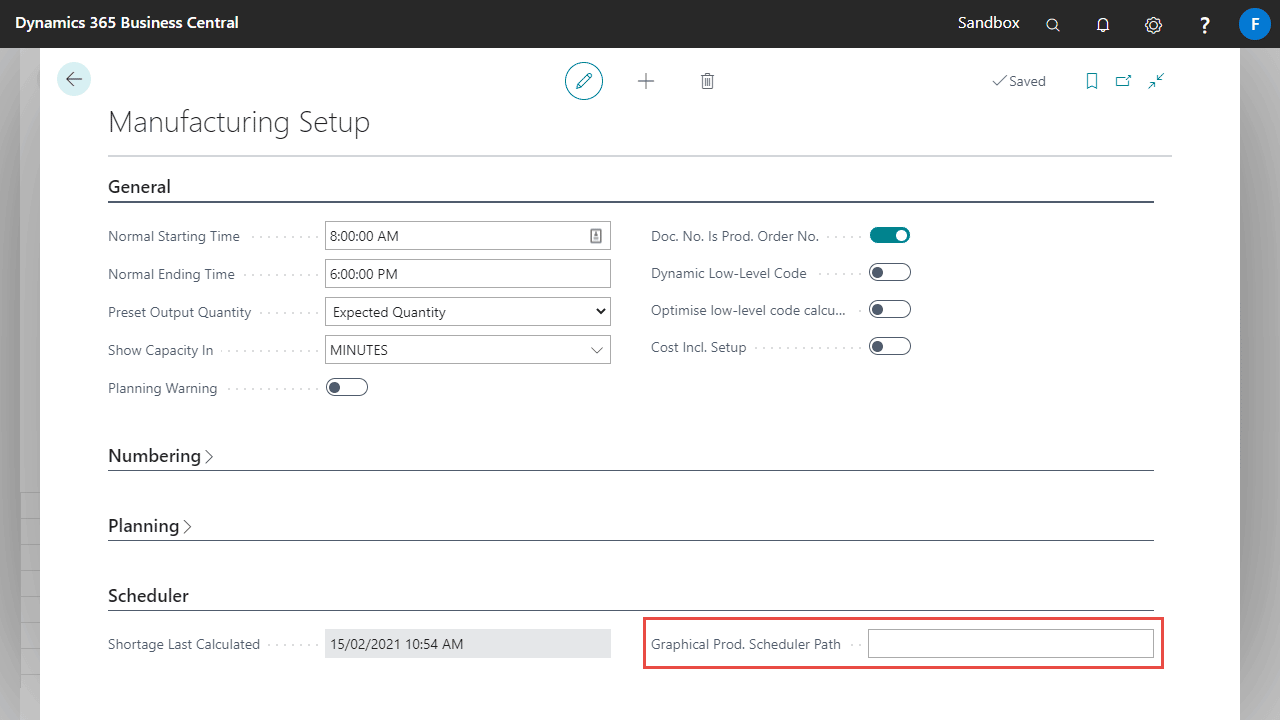
Task: Open the notifications bell
Action: click(1103, 24)
